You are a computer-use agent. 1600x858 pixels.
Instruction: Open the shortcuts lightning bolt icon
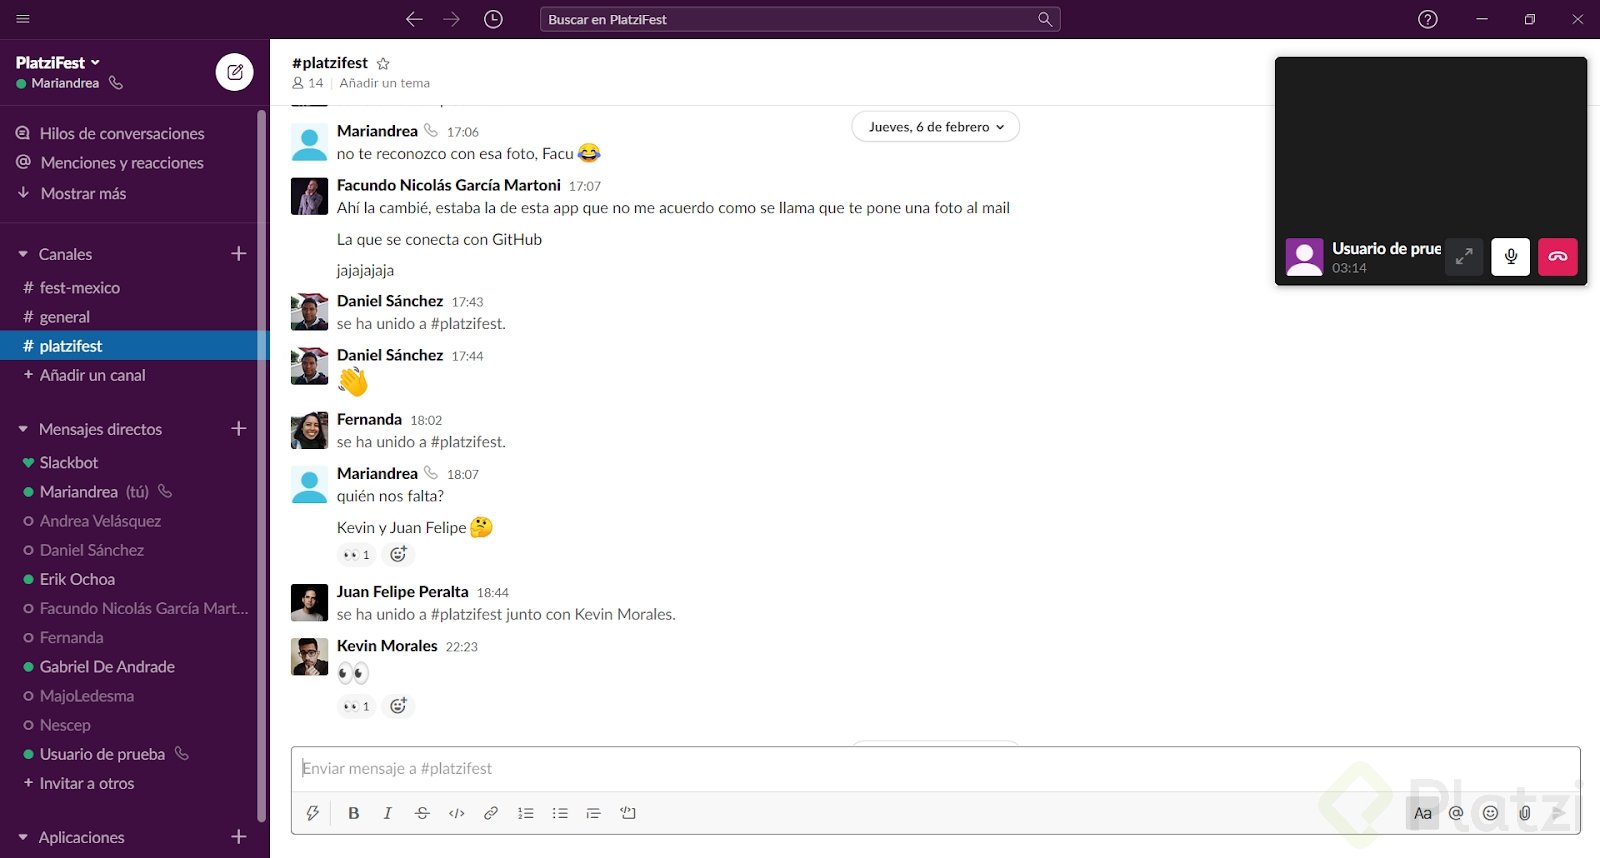coord(313,813)
